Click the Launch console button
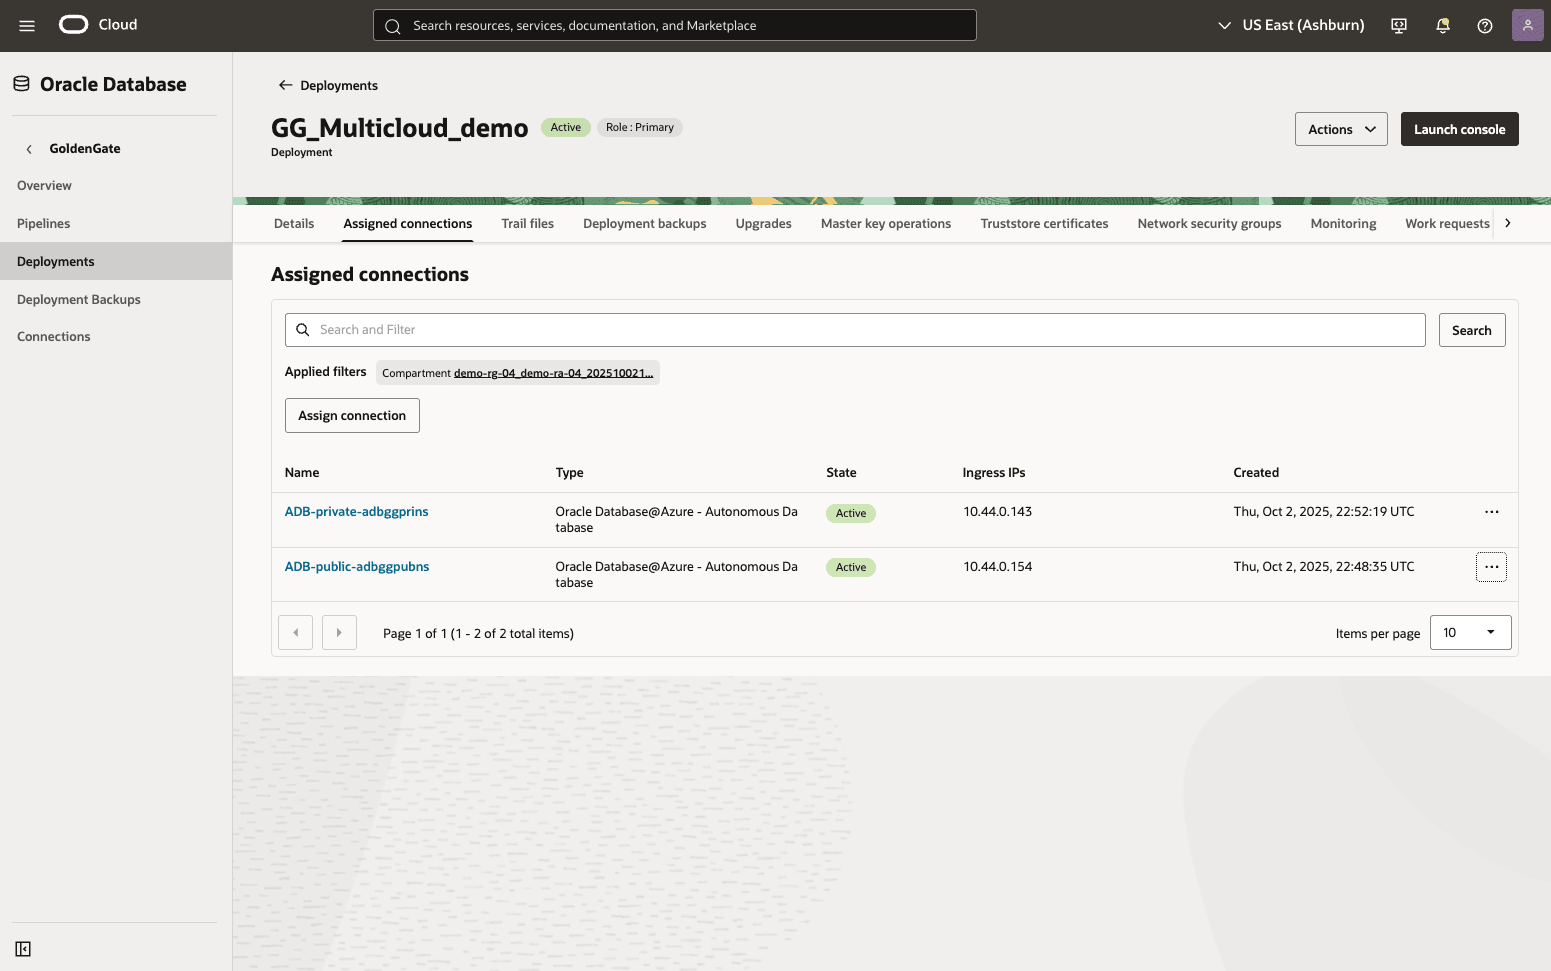The image size is (1551, 971). point(1459,128)
